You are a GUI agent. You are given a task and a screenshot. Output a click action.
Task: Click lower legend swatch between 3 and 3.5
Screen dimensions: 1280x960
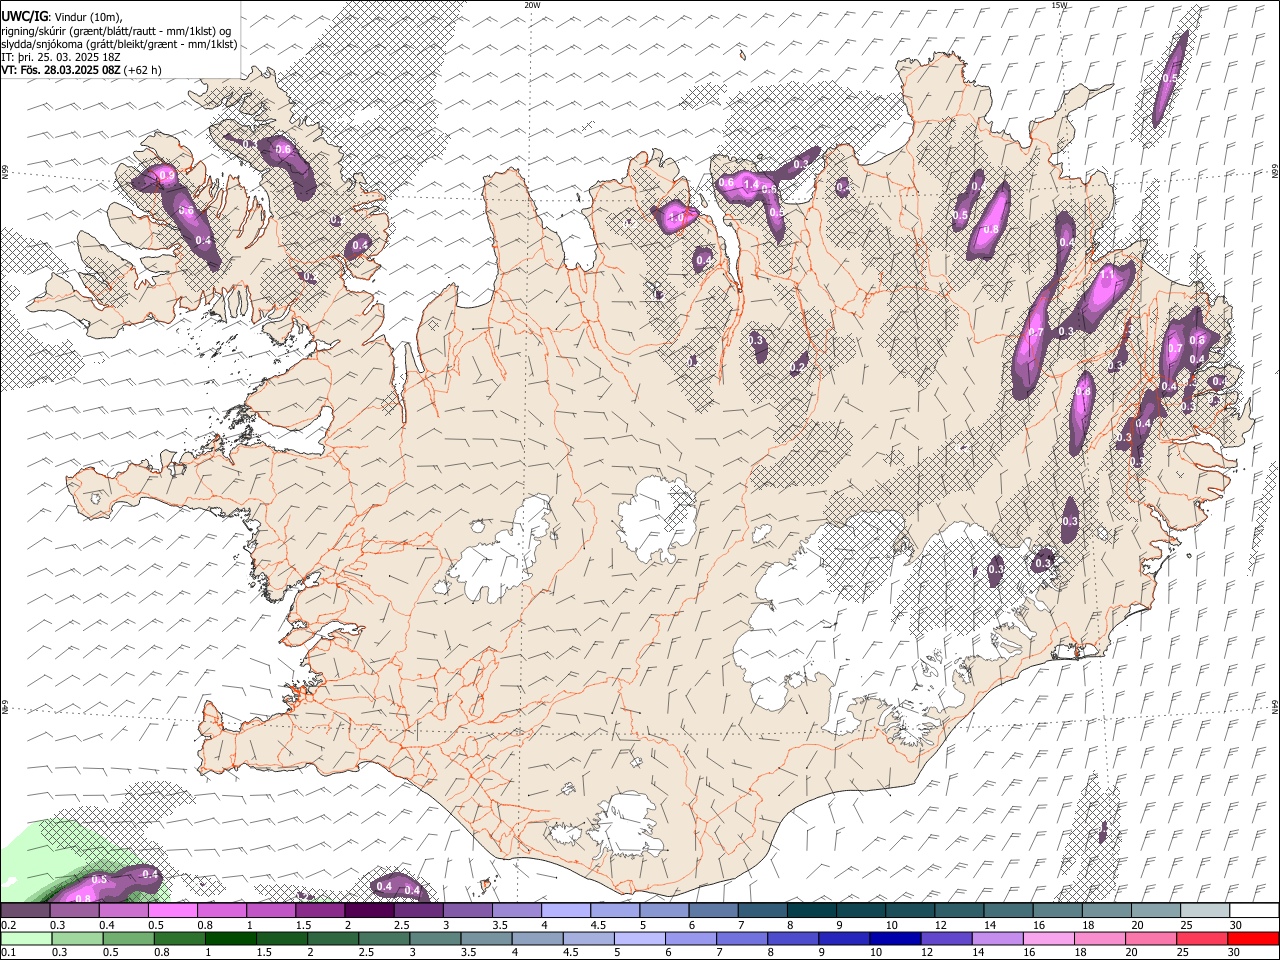point(435,938)
